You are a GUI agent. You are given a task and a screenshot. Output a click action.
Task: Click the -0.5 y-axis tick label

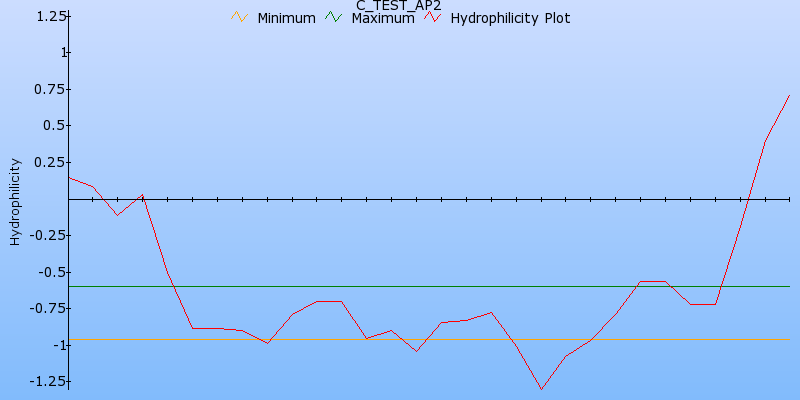[52, 272]
